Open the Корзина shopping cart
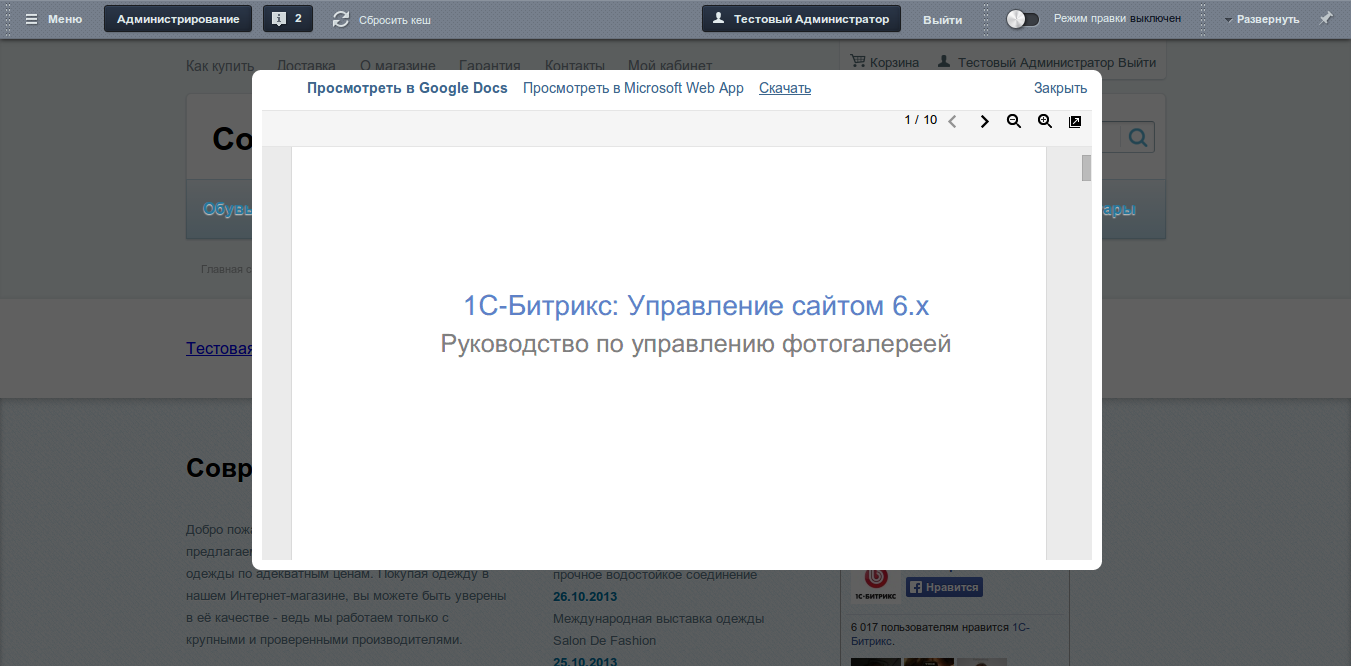This screenshot has width=1351, height=666. (x=886, y=61)
